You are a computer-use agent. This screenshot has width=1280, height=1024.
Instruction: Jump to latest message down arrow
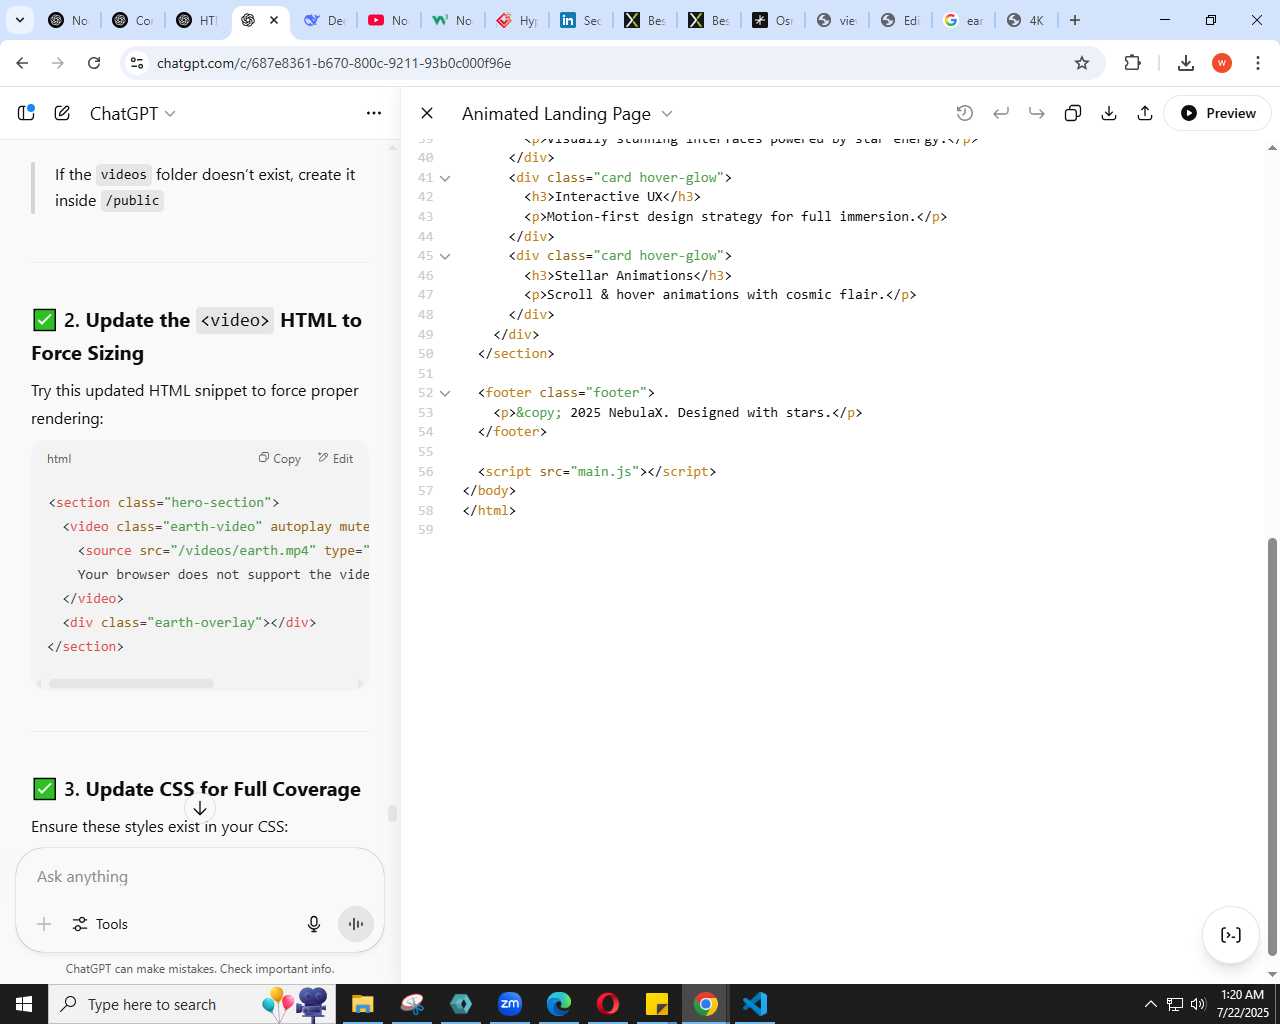click(x=200, y=808)
